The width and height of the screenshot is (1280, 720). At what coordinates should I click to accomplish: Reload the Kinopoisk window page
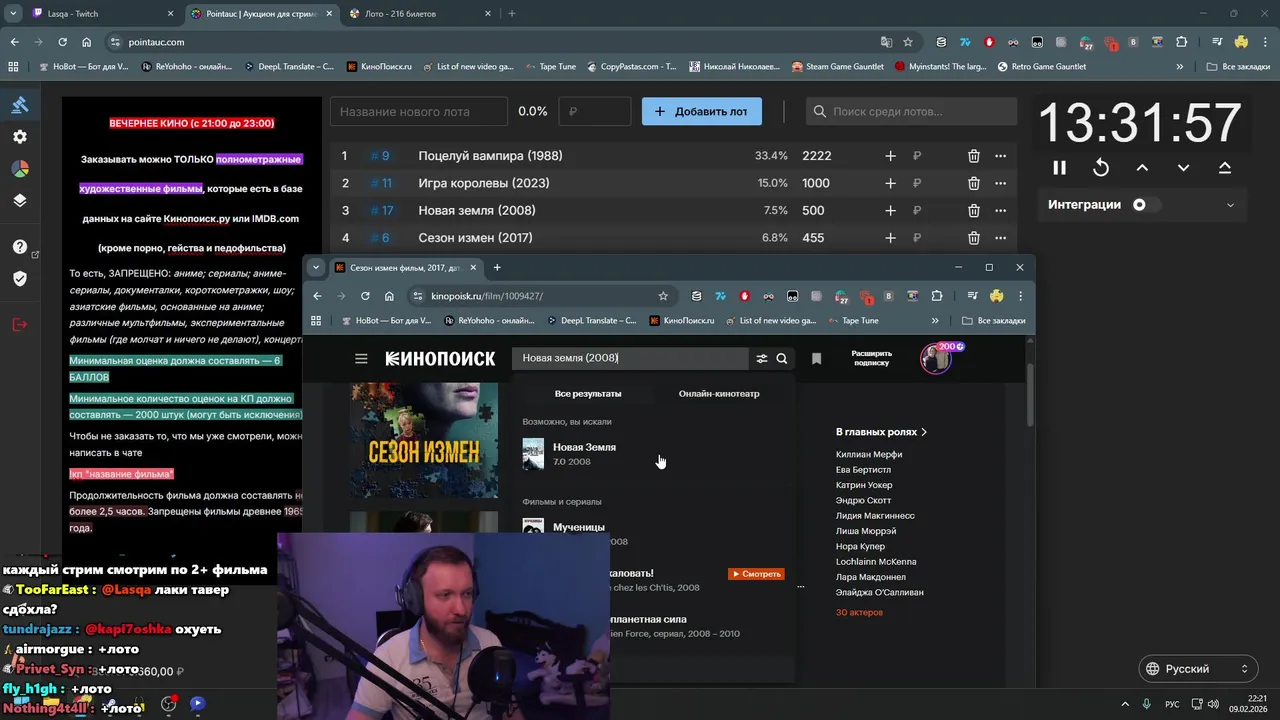coord(365,296)
